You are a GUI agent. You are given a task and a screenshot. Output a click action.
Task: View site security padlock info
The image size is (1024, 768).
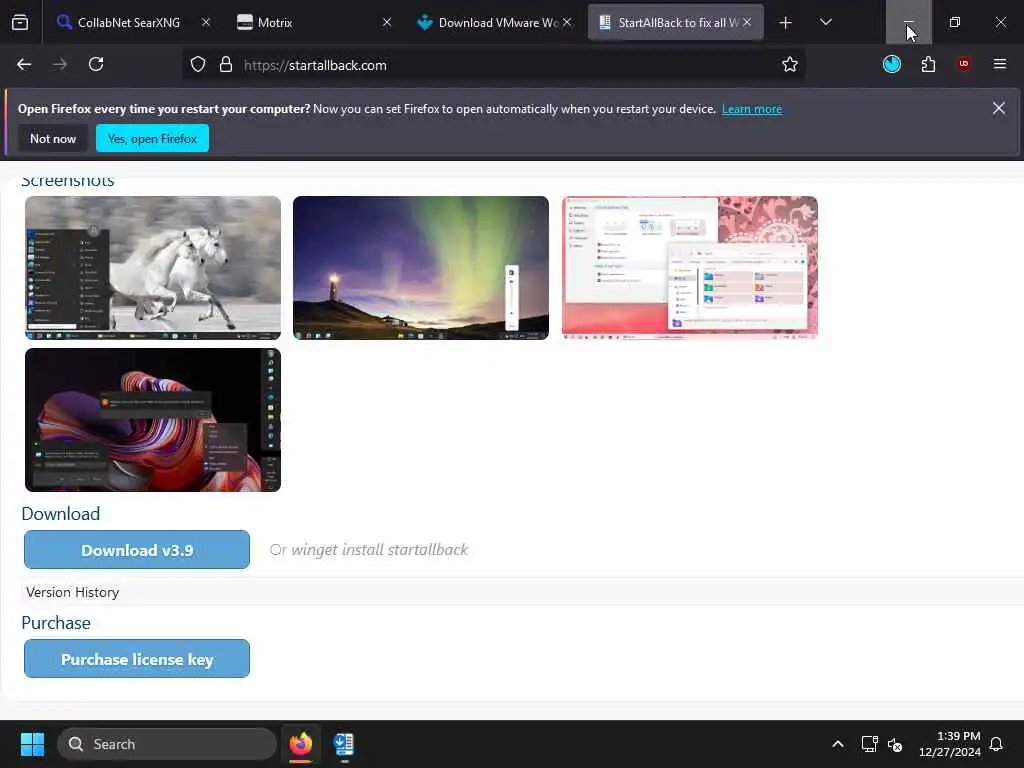[x=226, y=65]
